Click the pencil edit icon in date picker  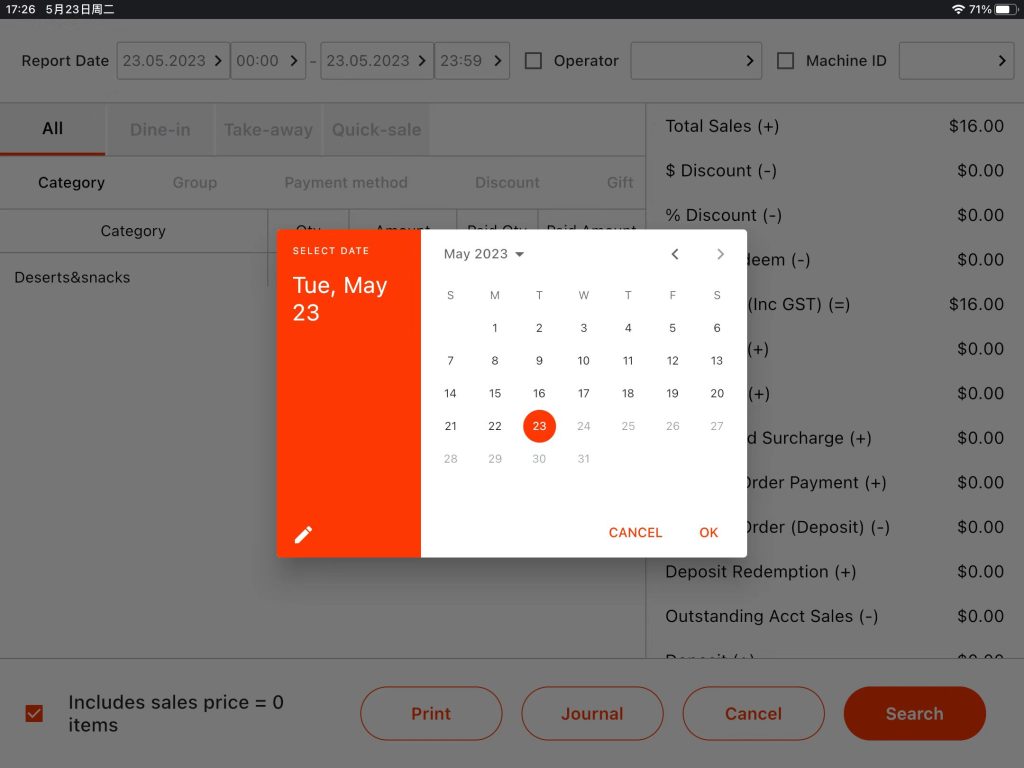tap(303, 535)
